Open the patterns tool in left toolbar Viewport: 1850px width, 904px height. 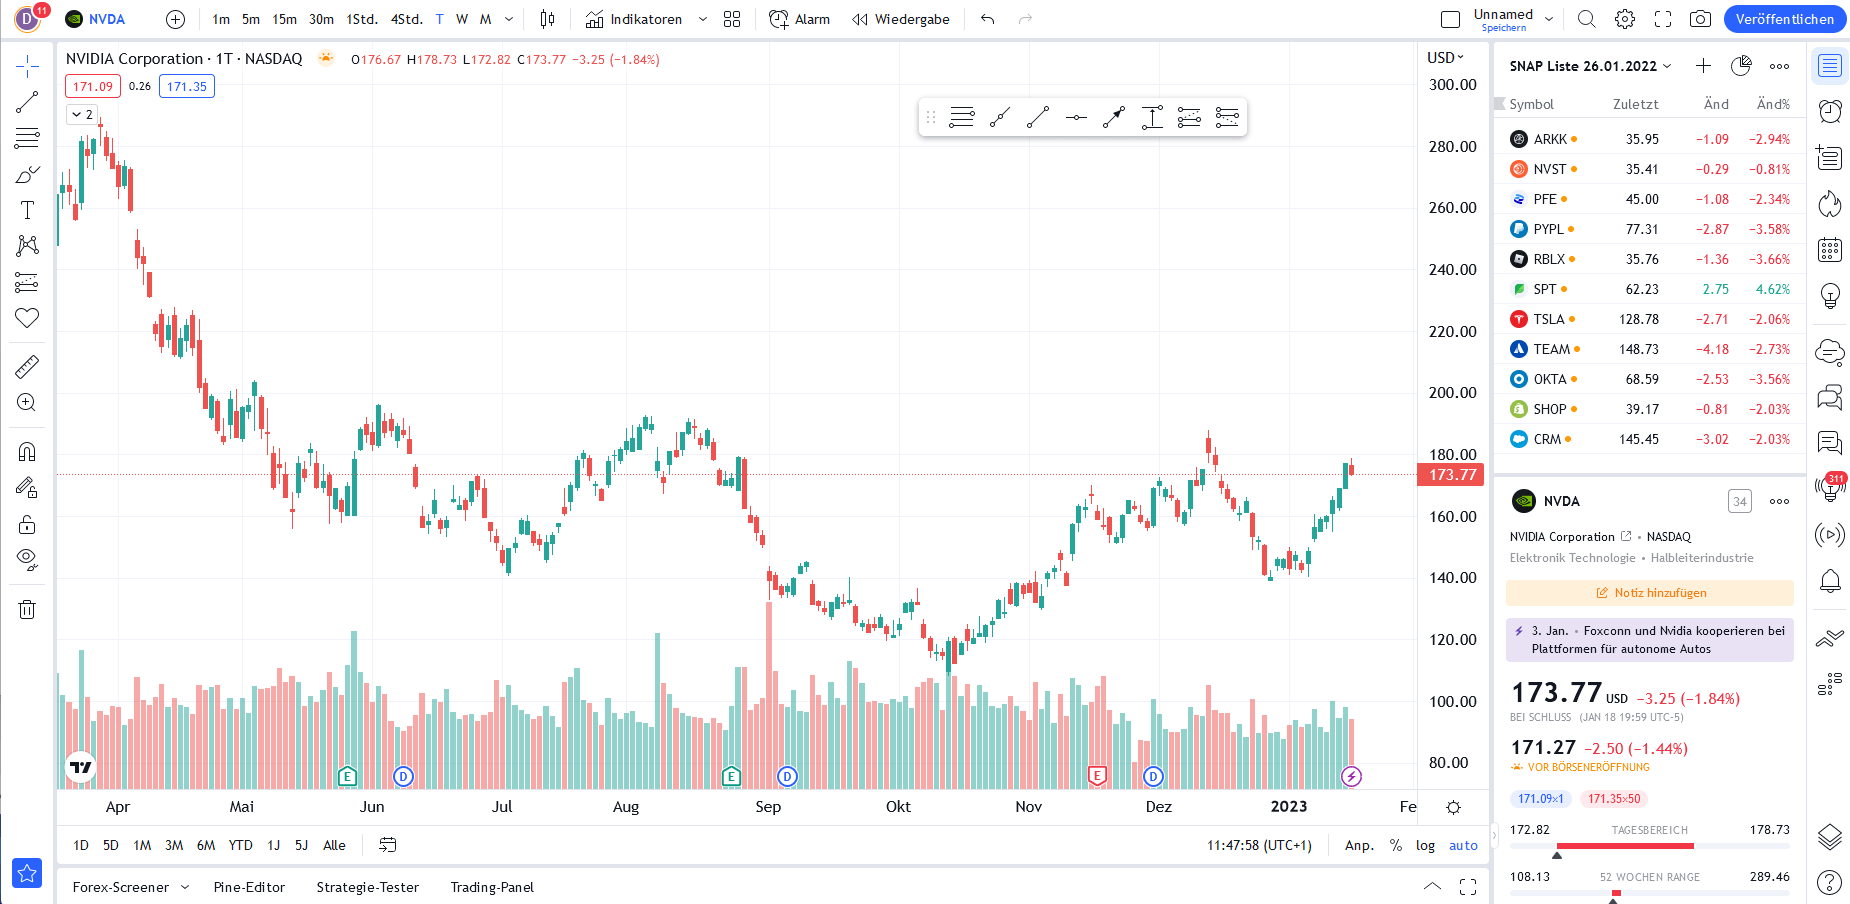27,246
